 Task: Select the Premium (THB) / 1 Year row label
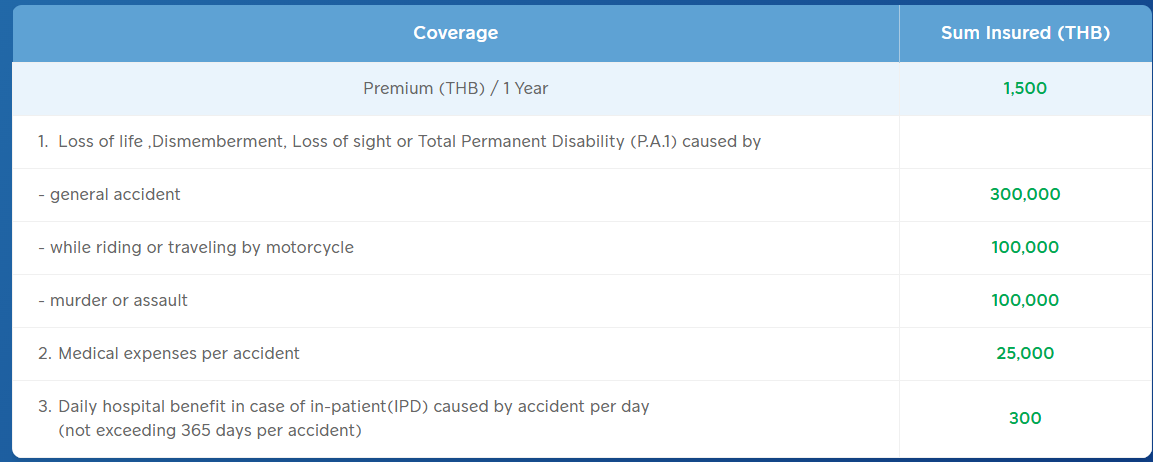coord(455,89)
